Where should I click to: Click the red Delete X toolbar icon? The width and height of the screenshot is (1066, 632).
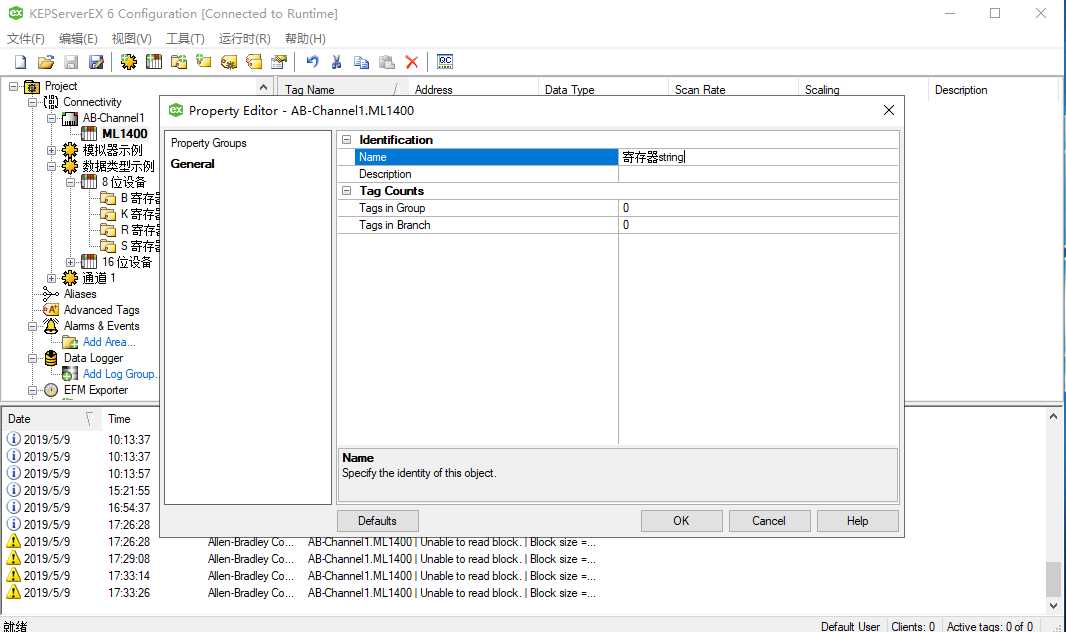coord(411,62)
